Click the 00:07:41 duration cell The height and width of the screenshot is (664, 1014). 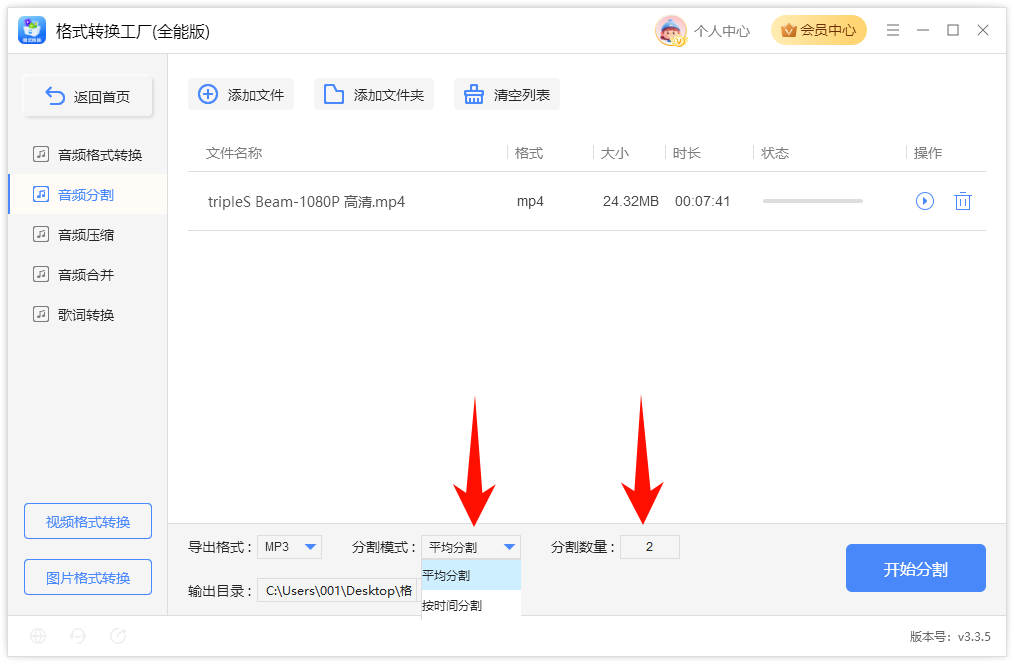[702, 201]
